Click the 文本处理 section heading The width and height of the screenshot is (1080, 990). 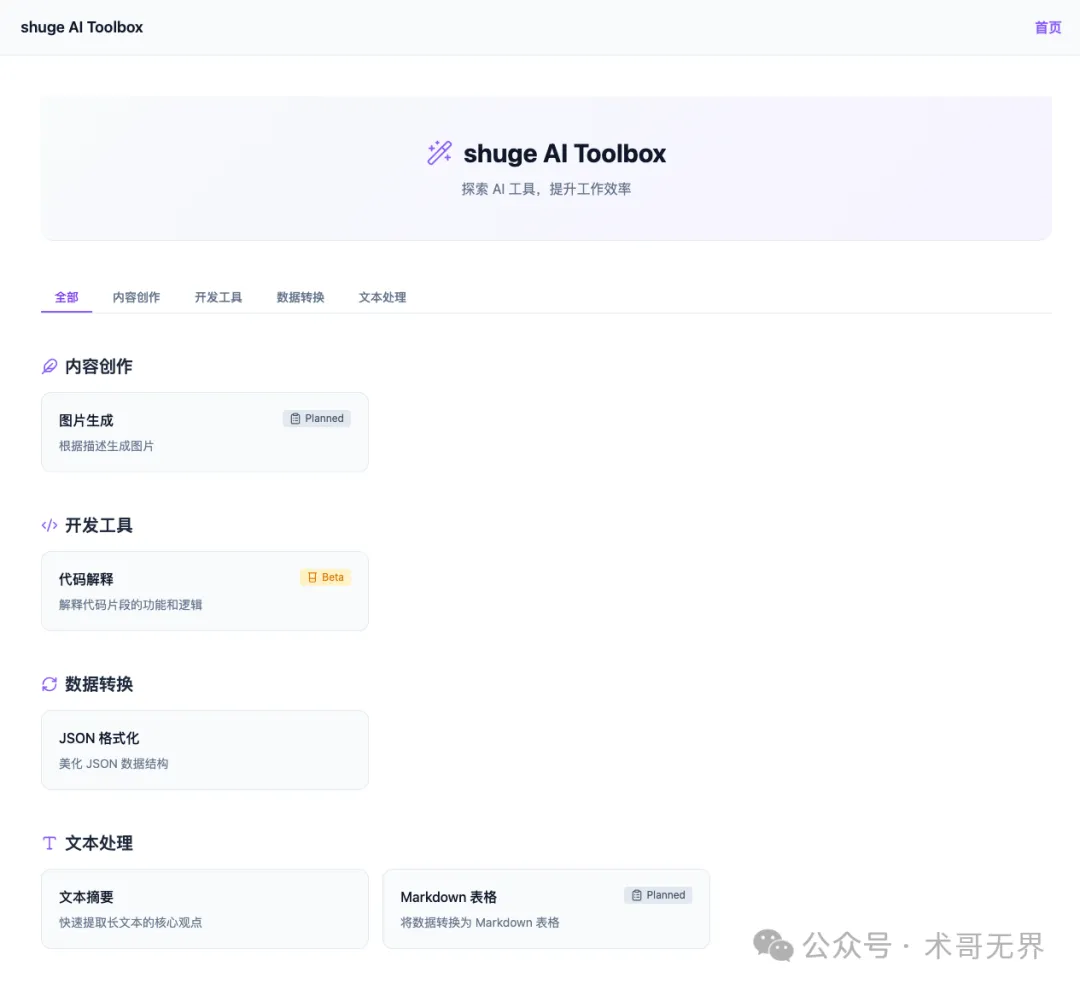click(x=98, y=843)
